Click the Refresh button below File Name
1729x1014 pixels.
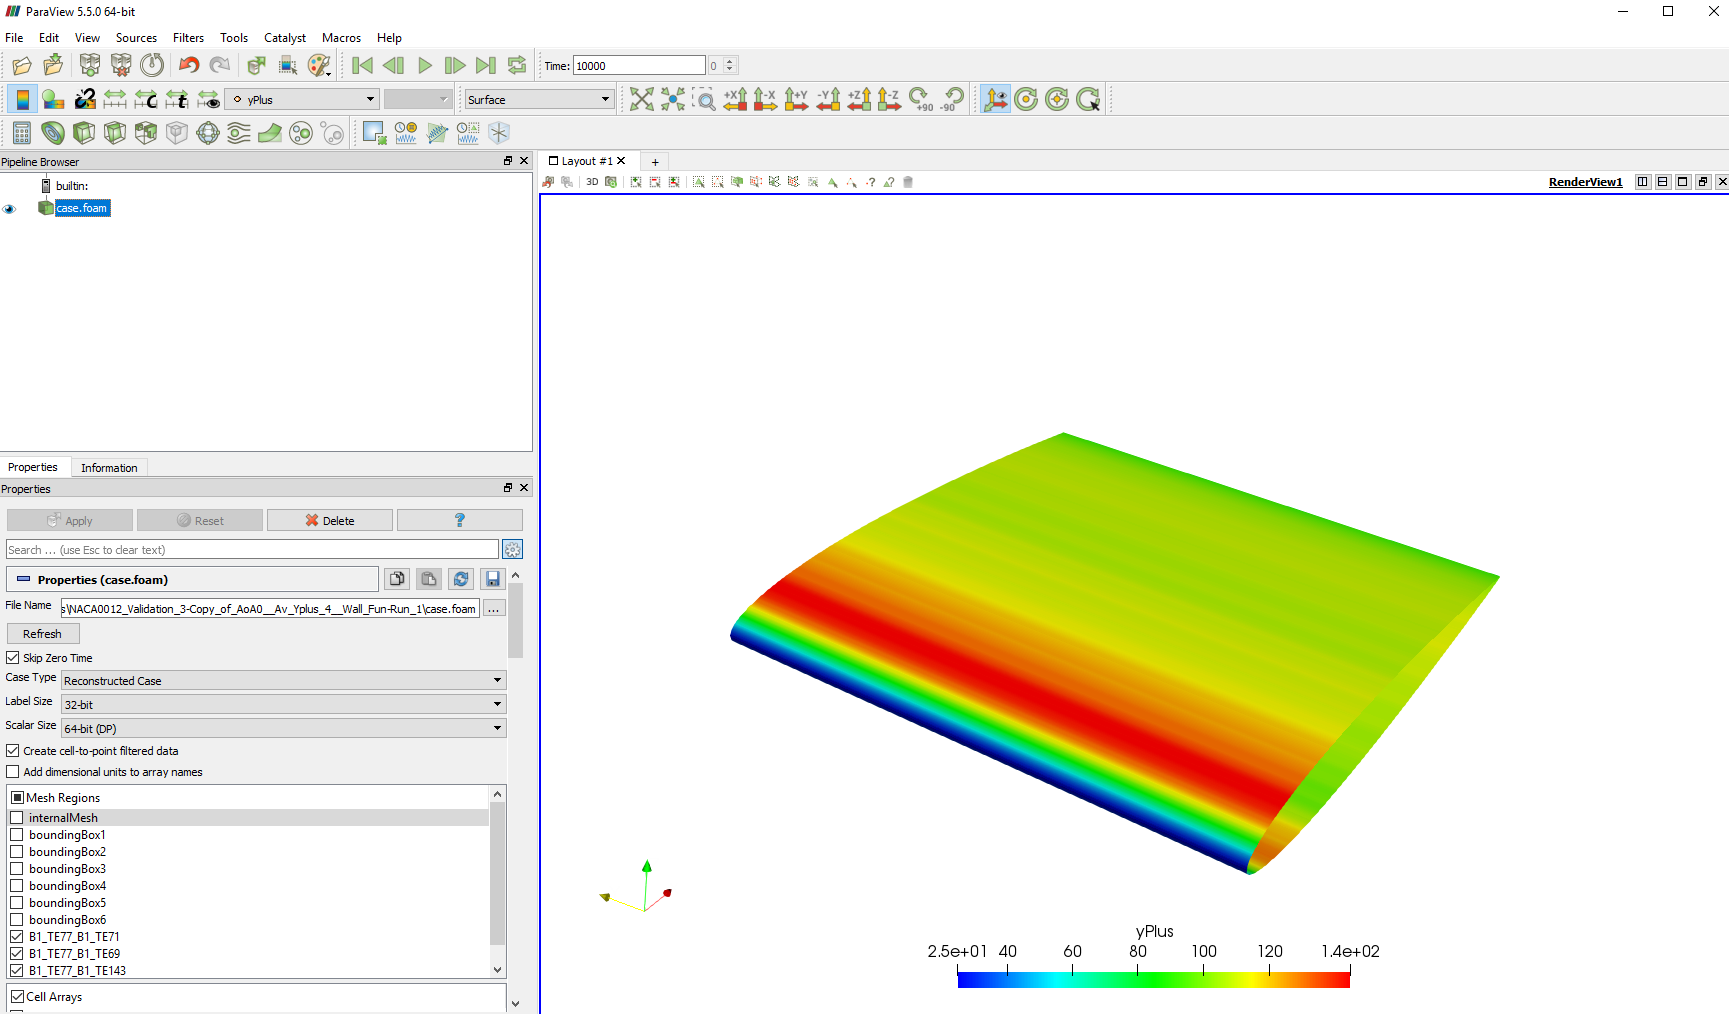tap(43, 633)
